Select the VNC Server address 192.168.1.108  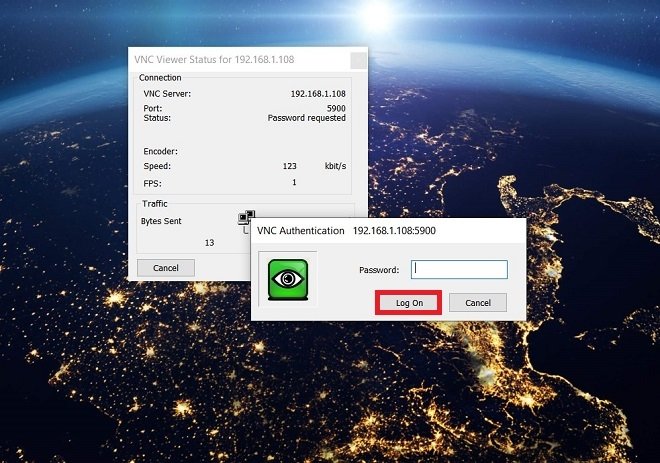[x=318, y=93]
